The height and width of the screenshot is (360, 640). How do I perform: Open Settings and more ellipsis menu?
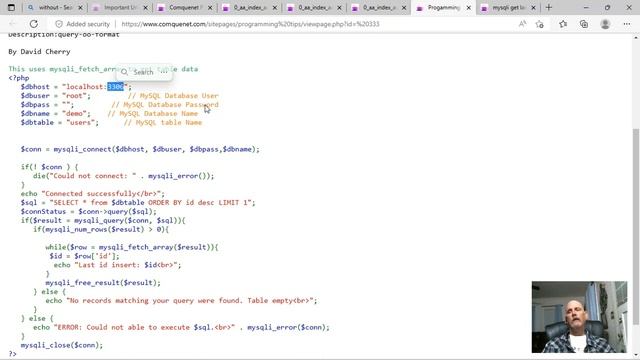[x=627, y=24]
